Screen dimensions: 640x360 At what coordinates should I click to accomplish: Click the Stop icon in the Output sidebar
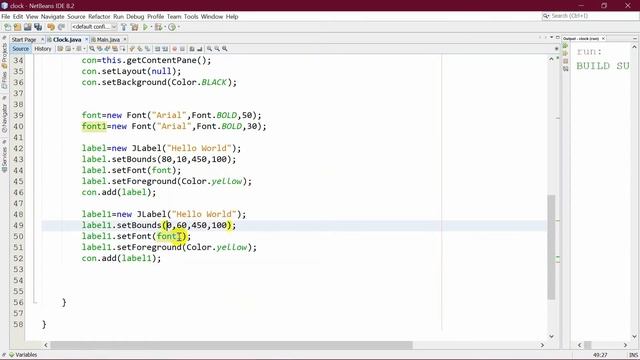coord(565,61)
